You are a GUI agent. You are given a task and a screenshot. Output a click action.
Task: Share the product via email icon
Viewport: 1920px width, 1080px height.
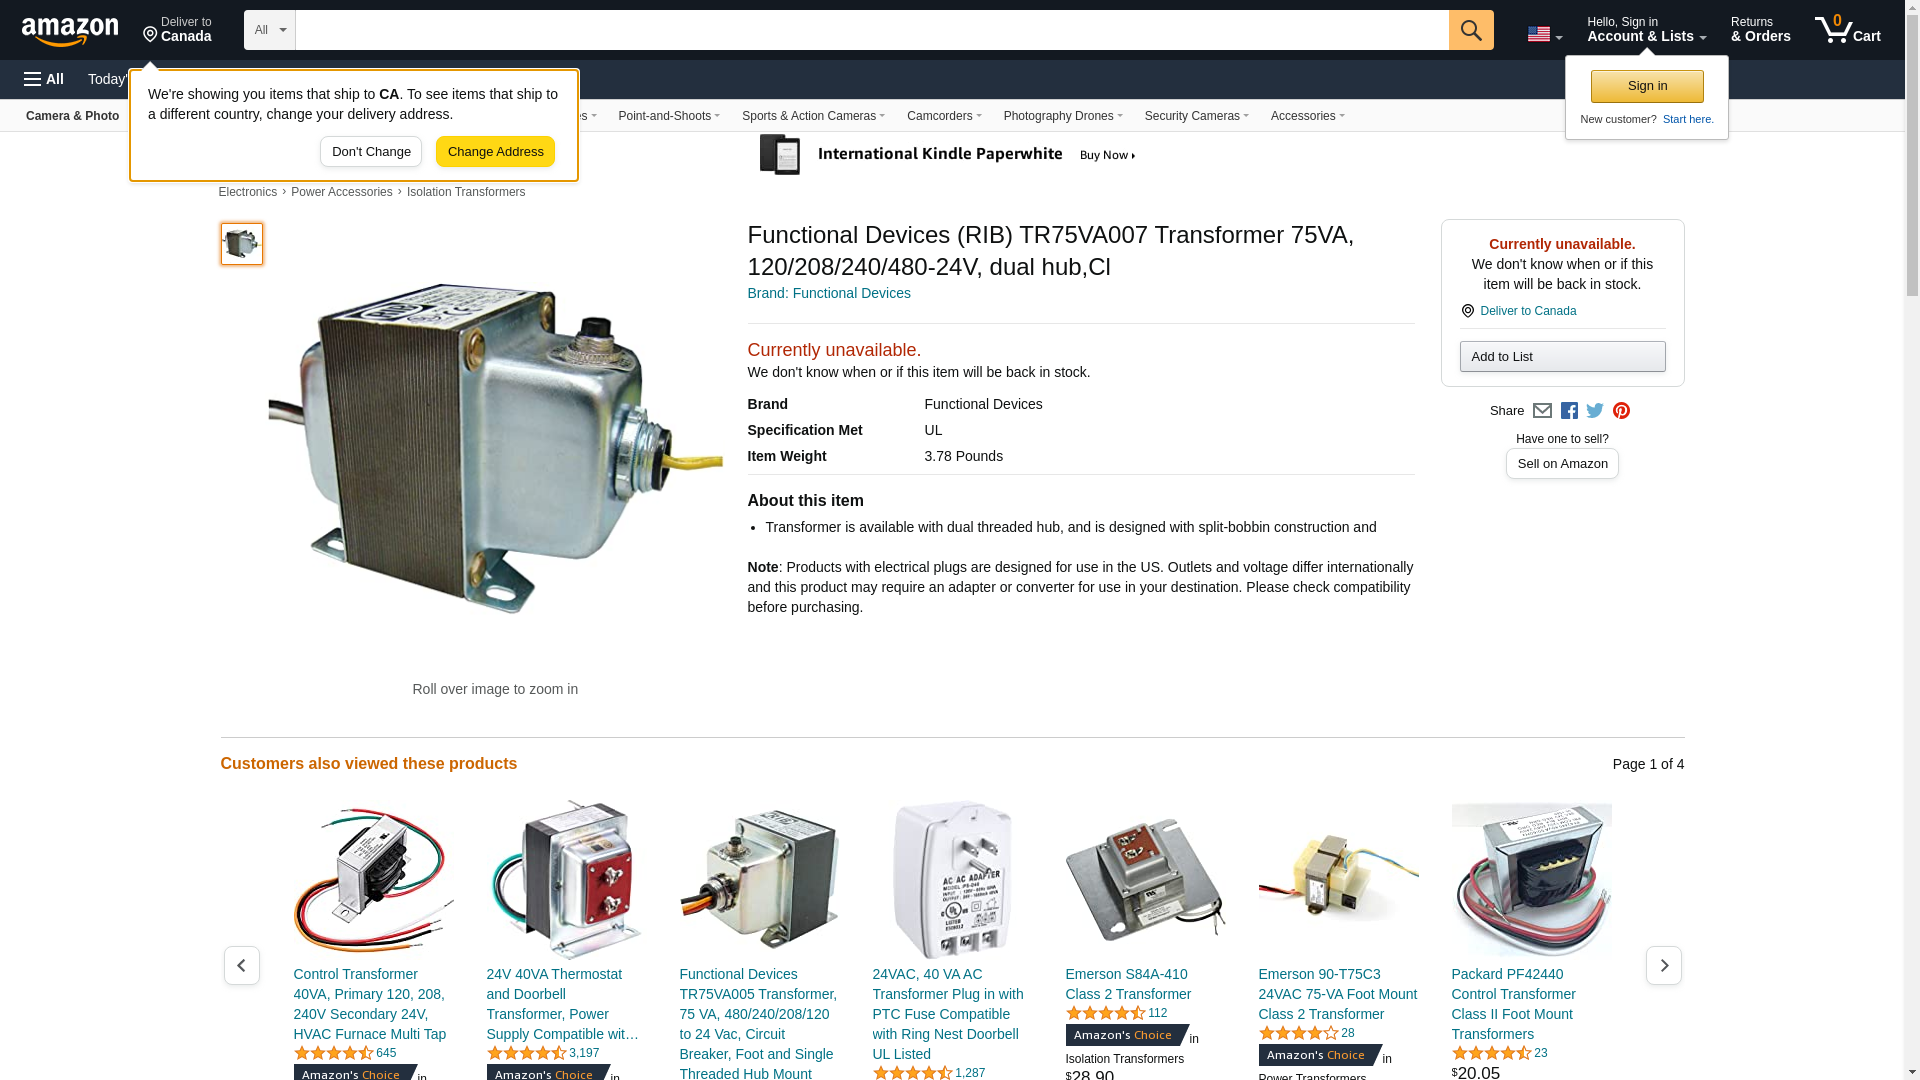click(x=1542, y=411)
